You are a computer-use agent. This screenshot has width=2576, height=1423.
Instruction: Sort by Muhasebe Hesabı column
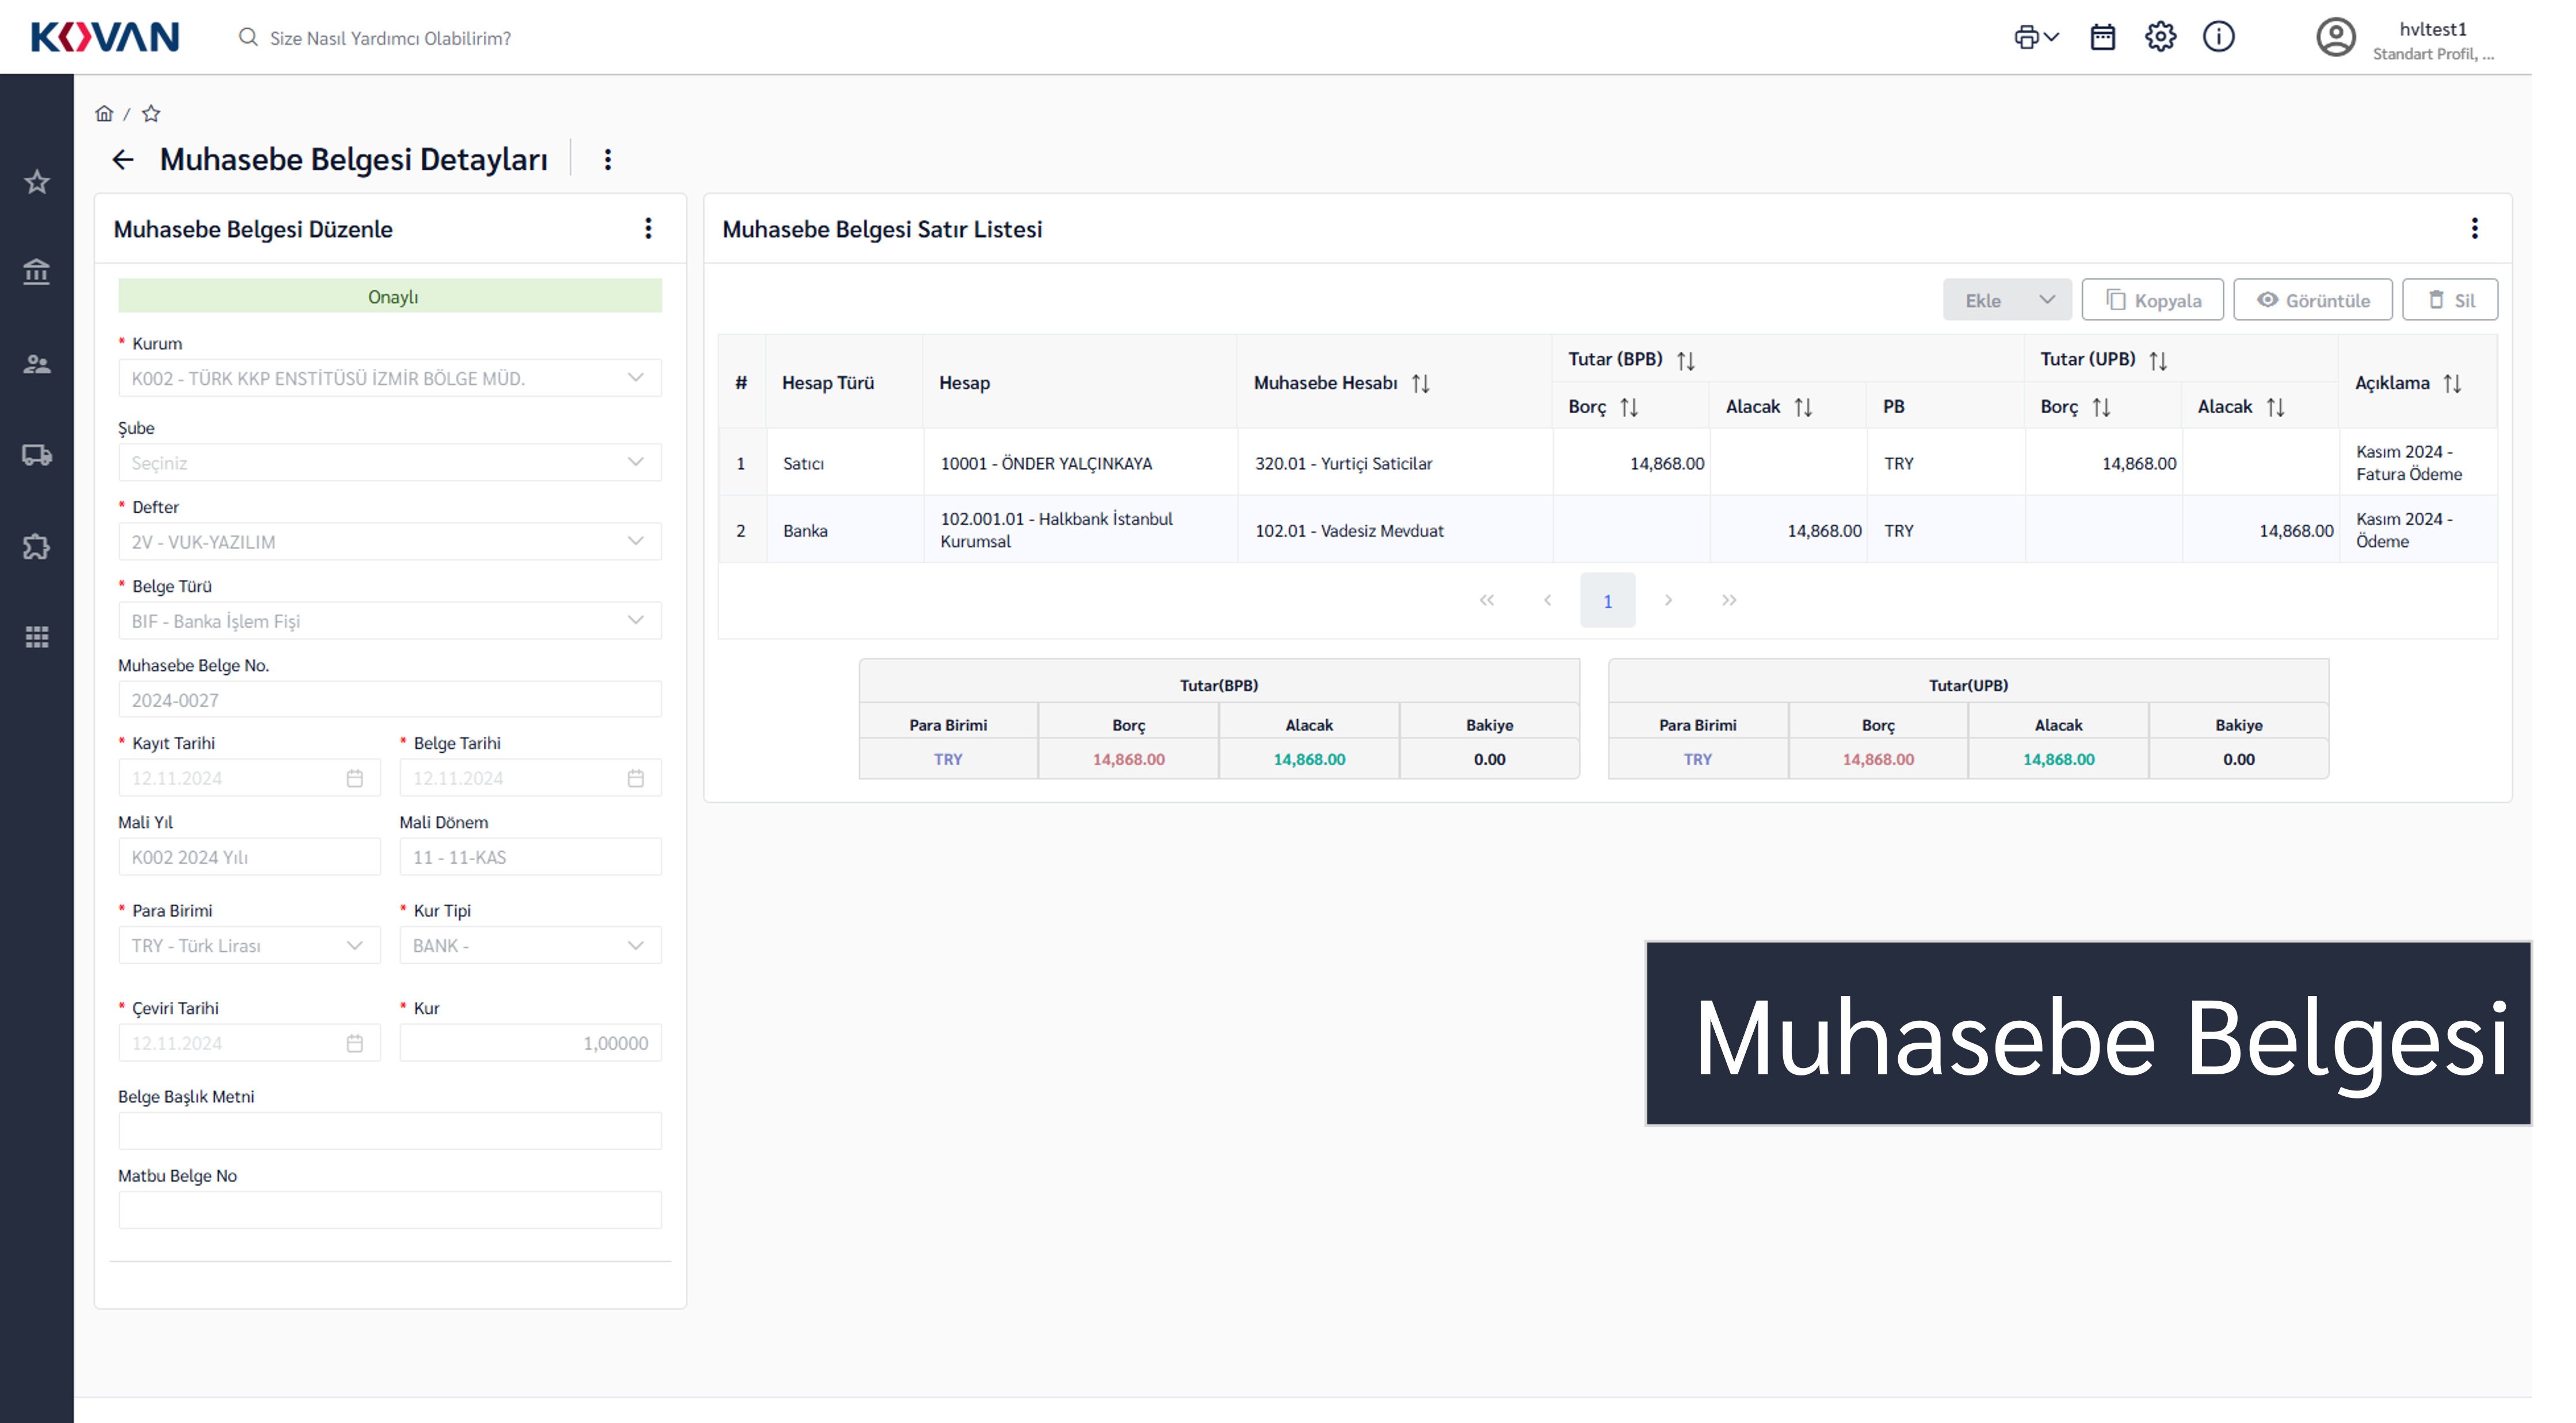coord(1420,383)
